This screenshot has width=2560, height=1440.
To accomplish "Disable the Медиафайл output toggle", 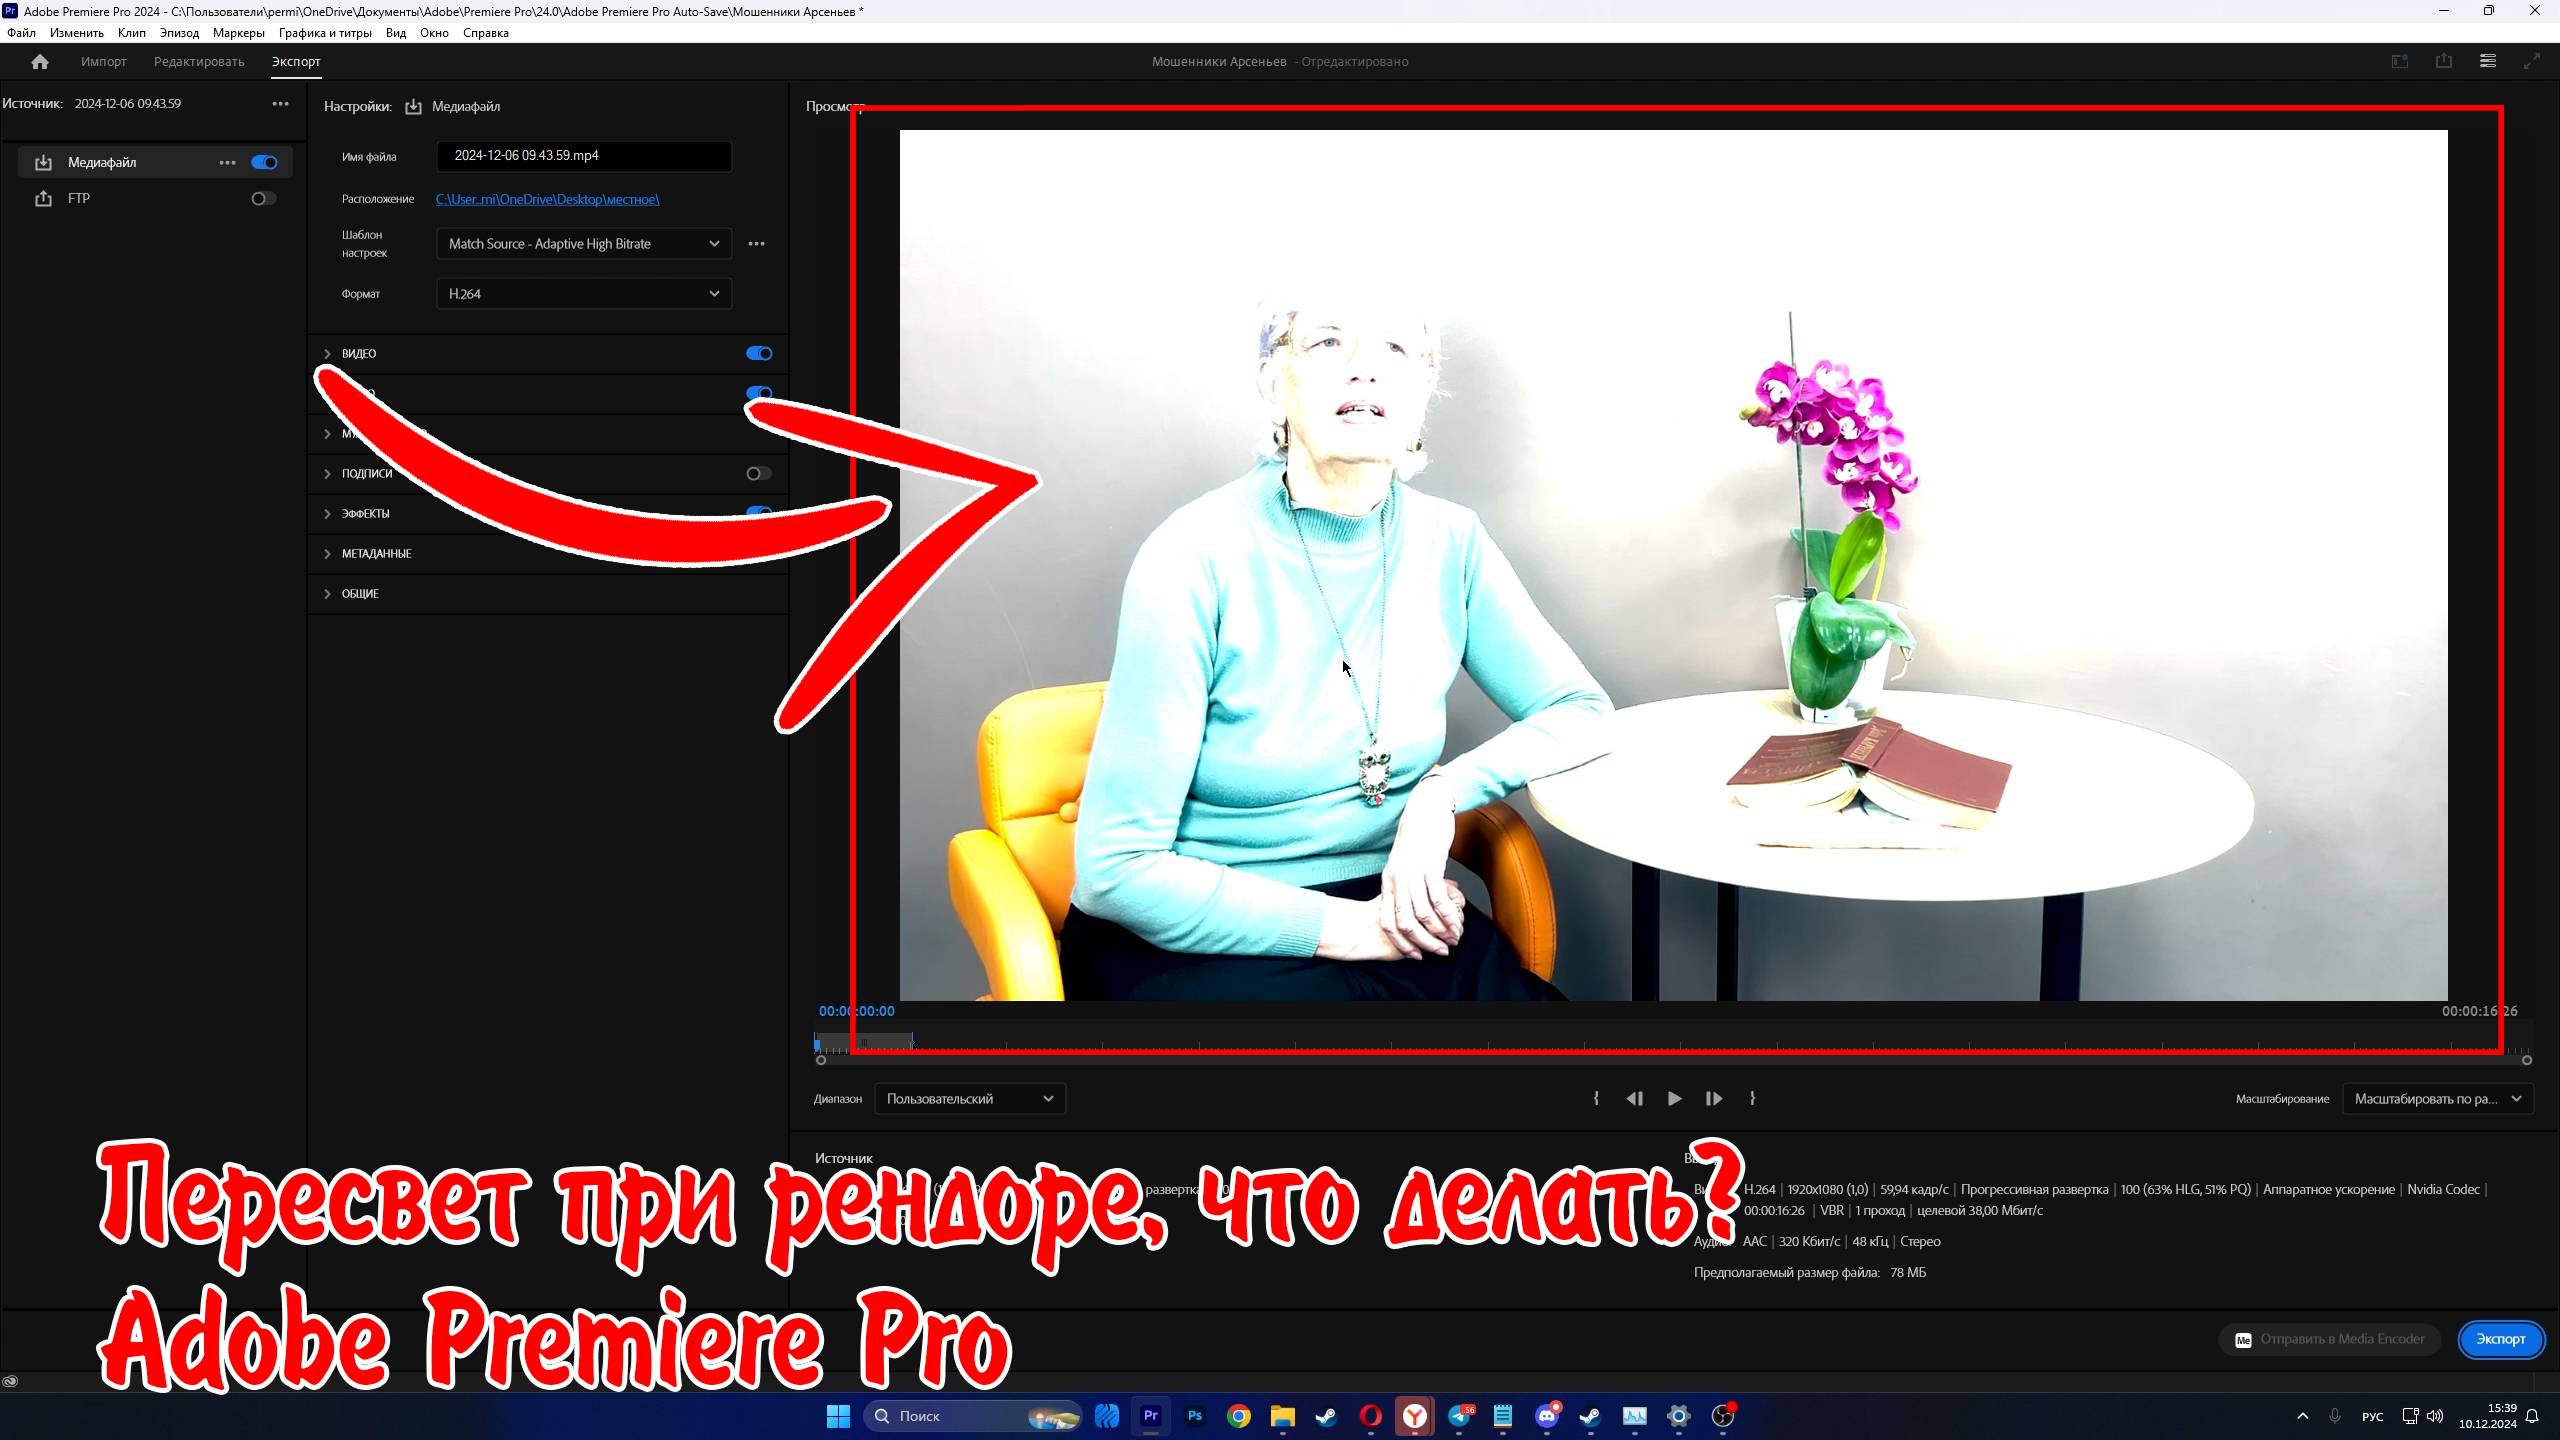I will (264, 162).
